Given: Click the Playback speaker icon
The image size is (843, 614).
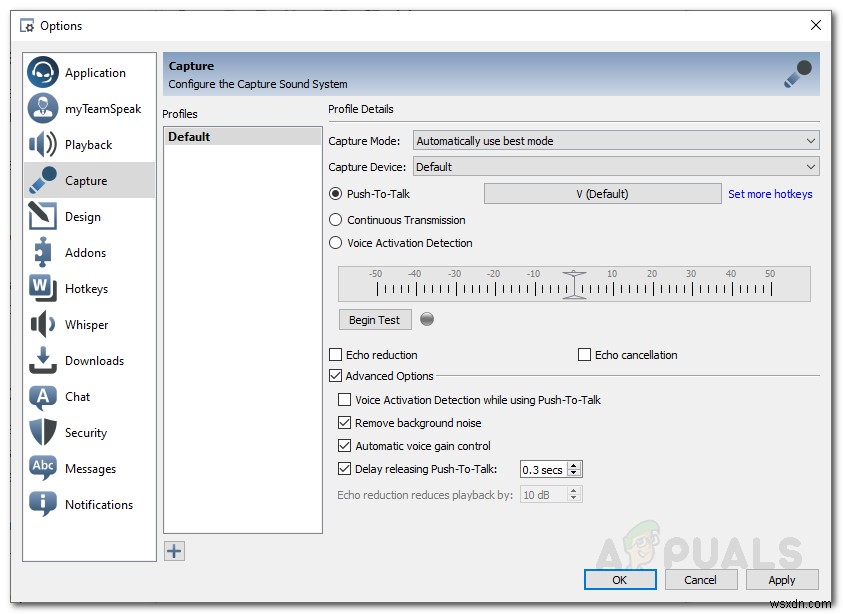Looking at the screenshot, I should [x=41, y=144].
